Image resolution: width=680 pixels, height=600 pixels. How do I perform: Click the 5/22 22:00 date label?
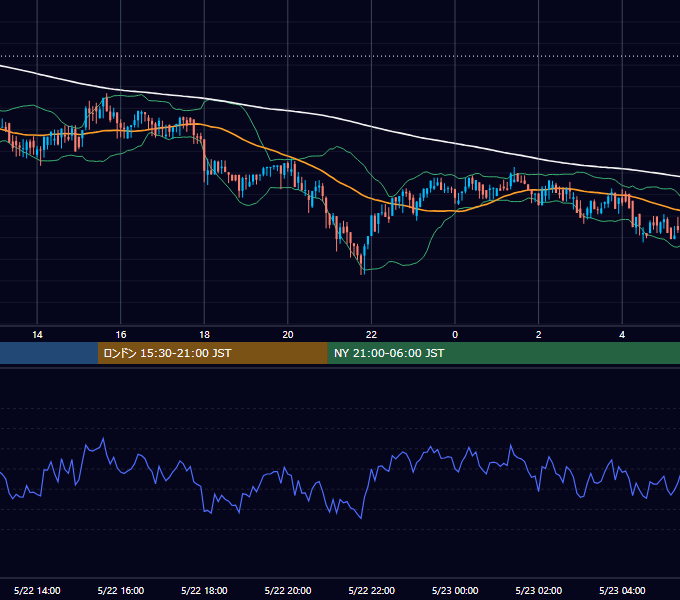pos(372,590)
